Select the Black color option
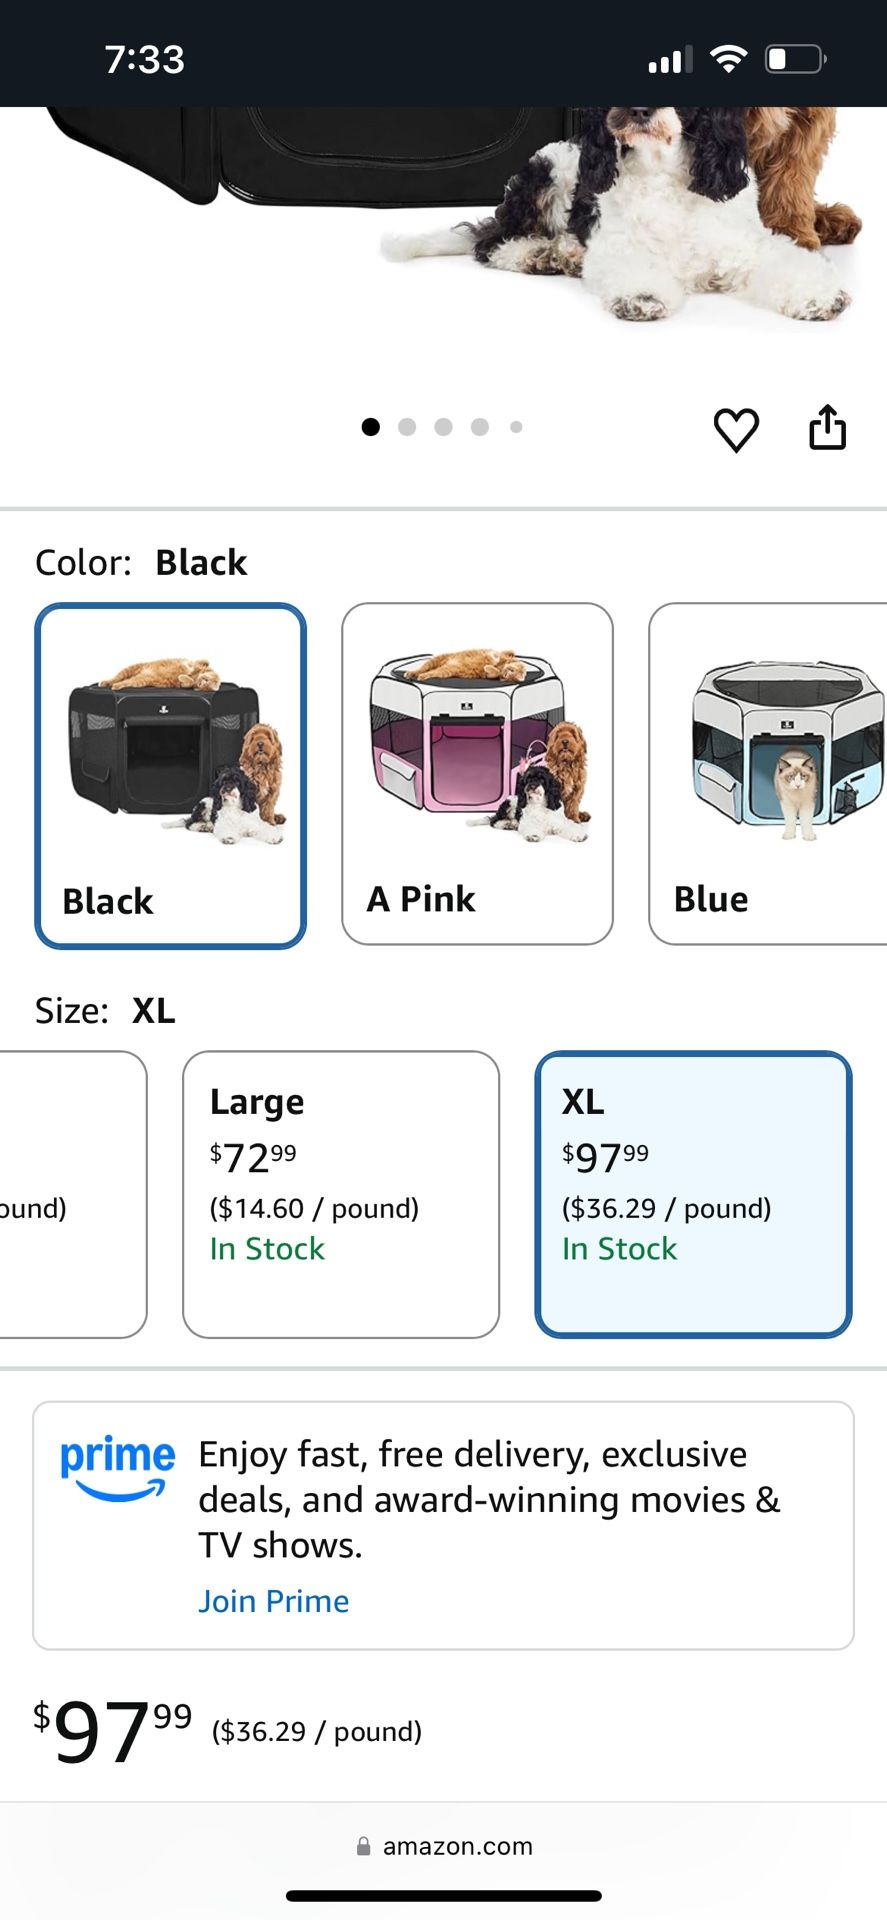Screen dimensions: 887x1920 pyautogui.click(x=171, y=775)
